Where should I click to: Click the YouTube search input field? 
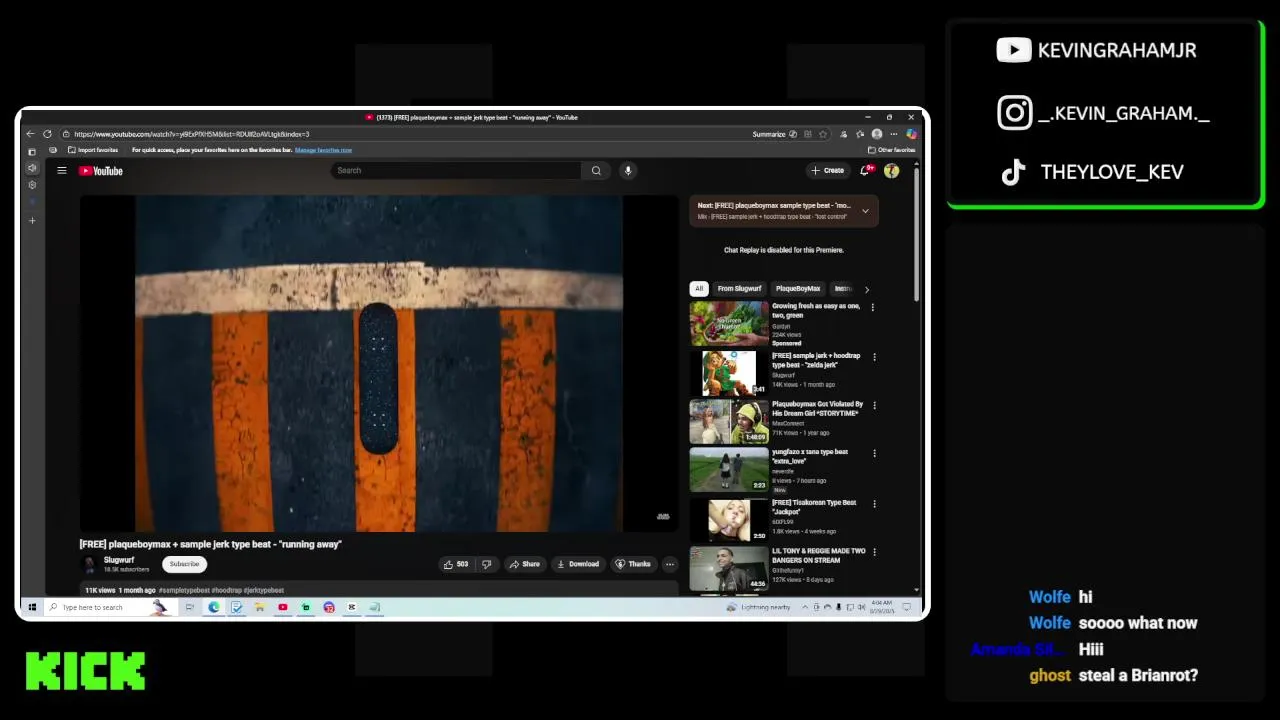[456, 171]
